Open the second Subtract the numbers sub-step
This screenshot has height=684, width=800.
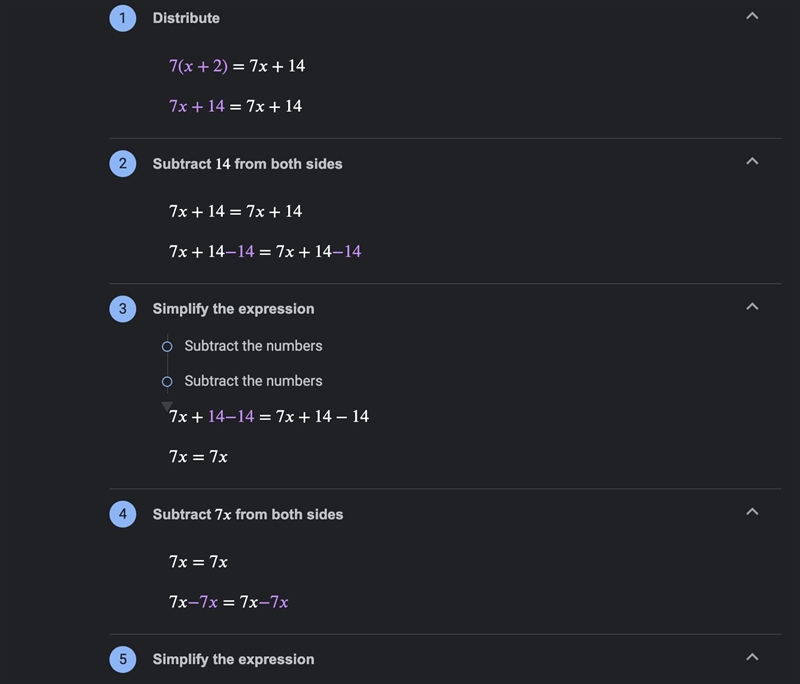[253, 381]
